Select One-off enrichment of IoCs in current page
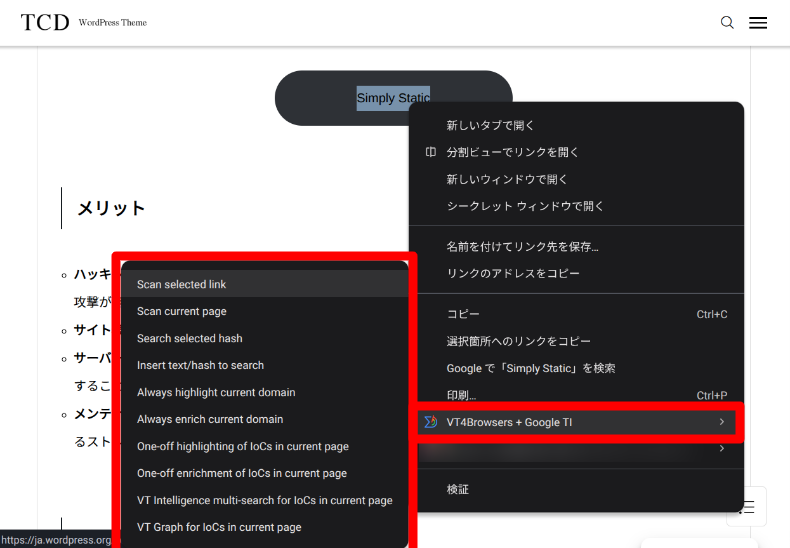Viewport: 790px width, 548px height. [265, 473]
